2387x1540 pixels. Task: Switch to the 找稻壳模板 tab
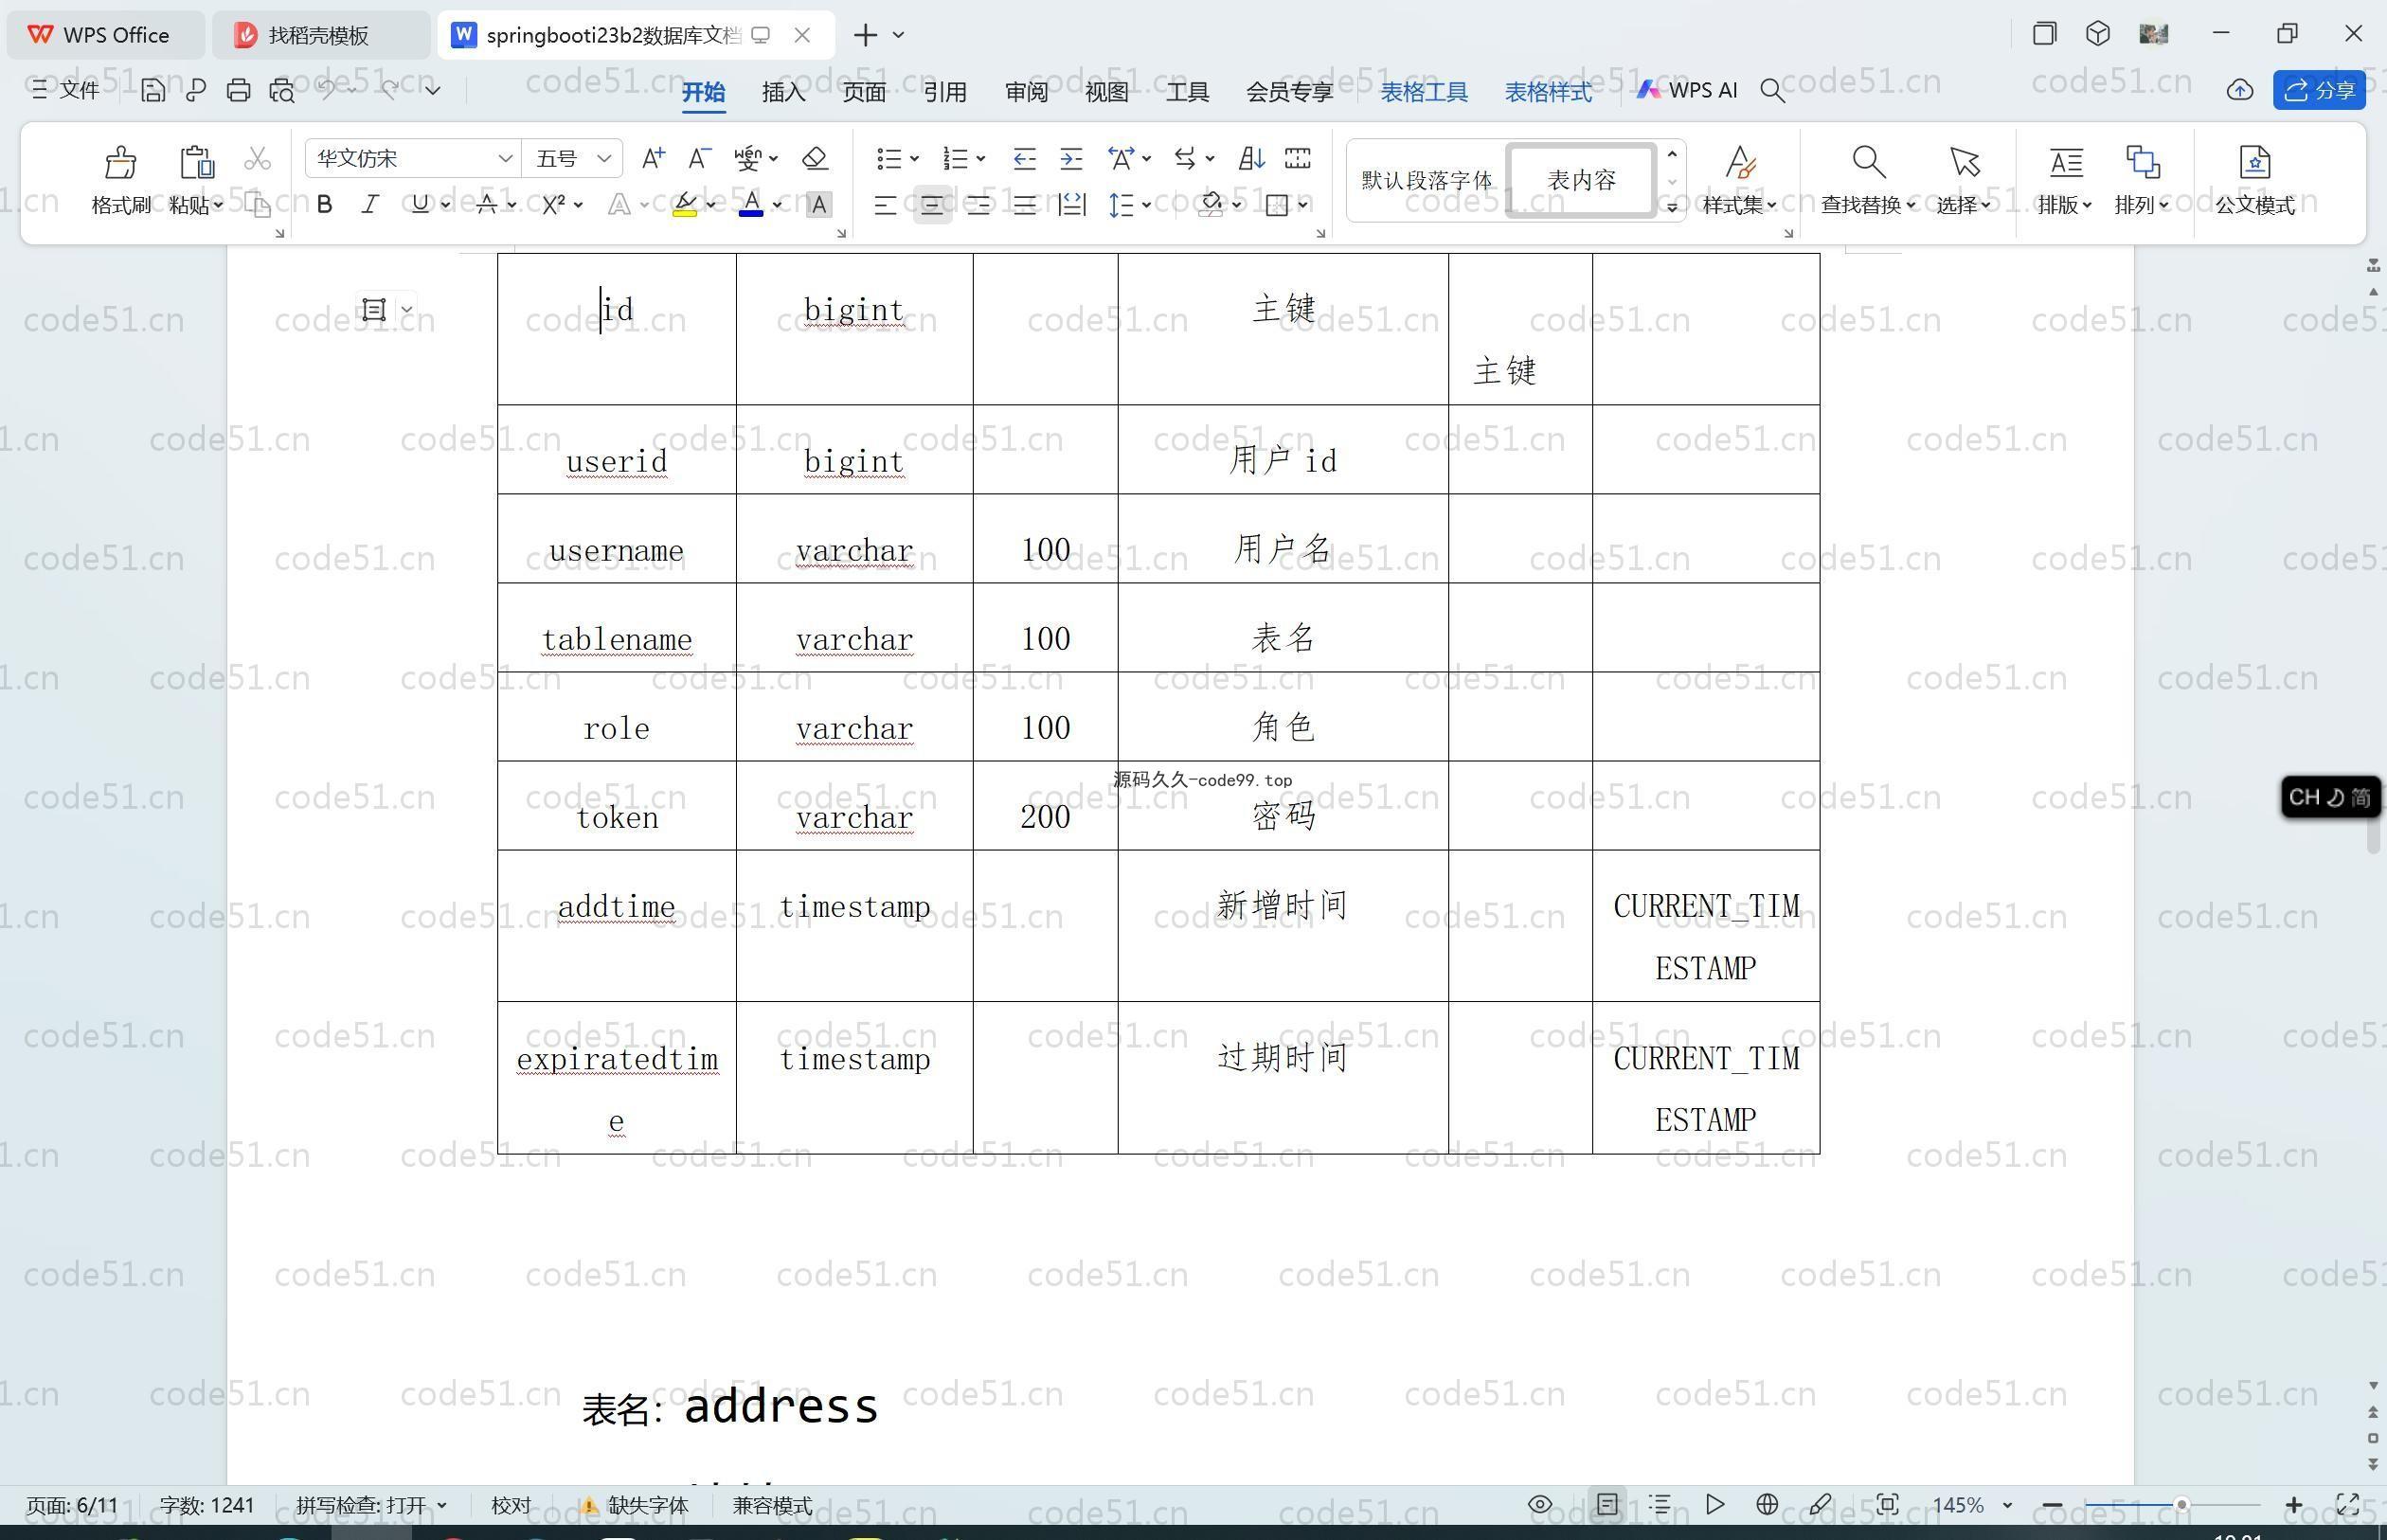(319, 35)
